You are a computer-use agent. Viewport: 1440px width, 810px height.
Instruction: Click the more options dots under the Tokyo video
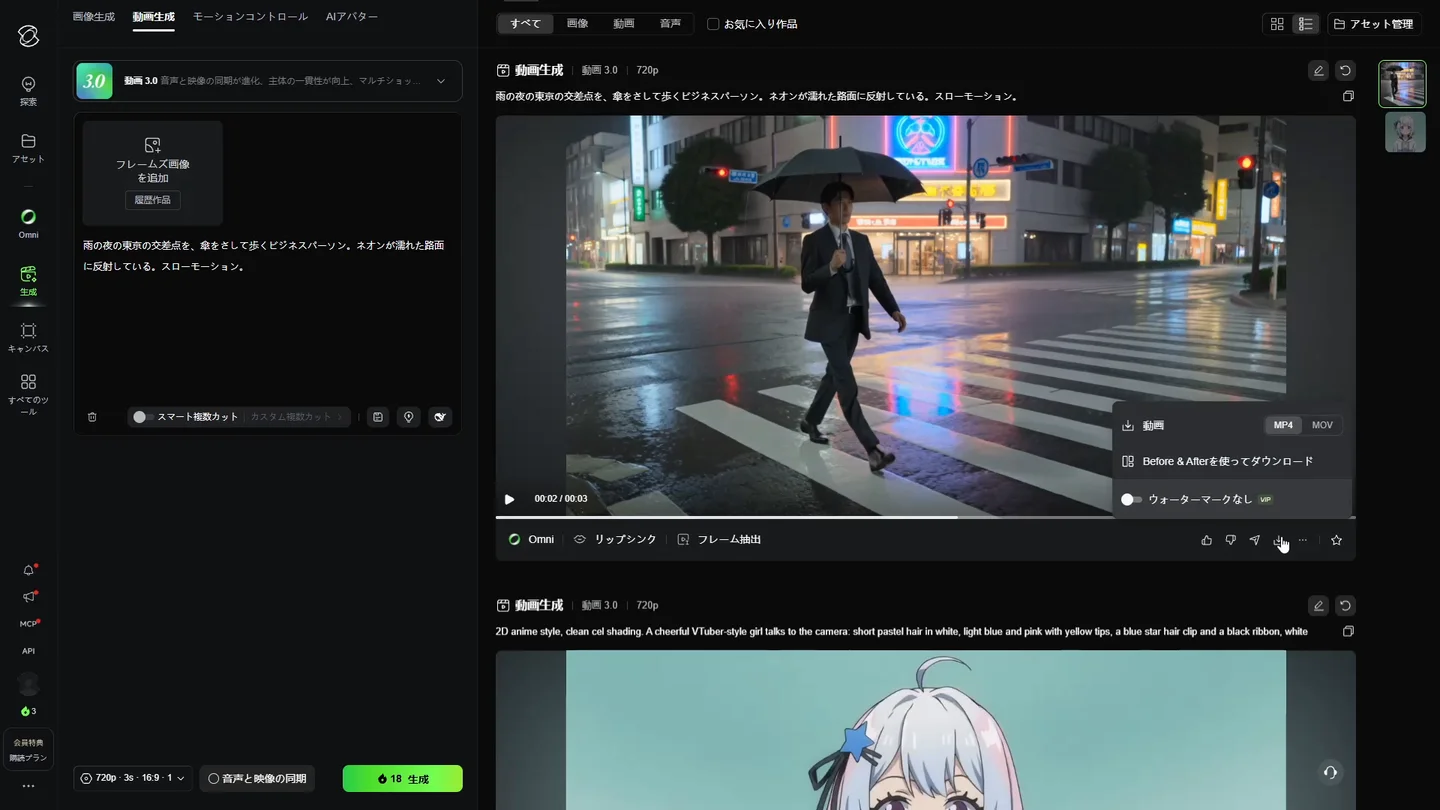pyautogui.click(x=1303, y=540)
